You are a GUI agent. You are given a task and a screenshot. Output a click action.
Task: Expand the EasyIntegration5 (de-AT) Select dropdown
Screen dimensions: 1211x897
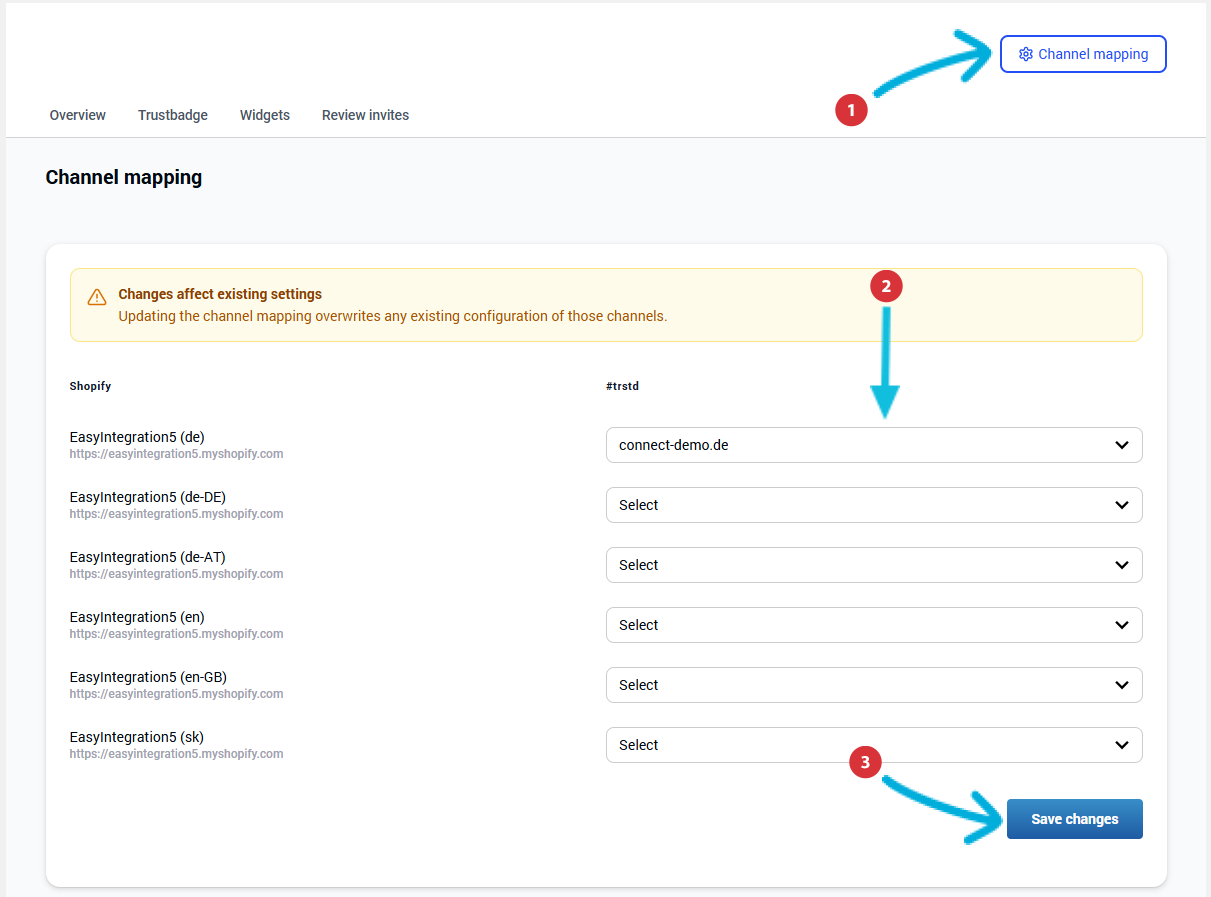pyautogui.click(x=873, y=565)
